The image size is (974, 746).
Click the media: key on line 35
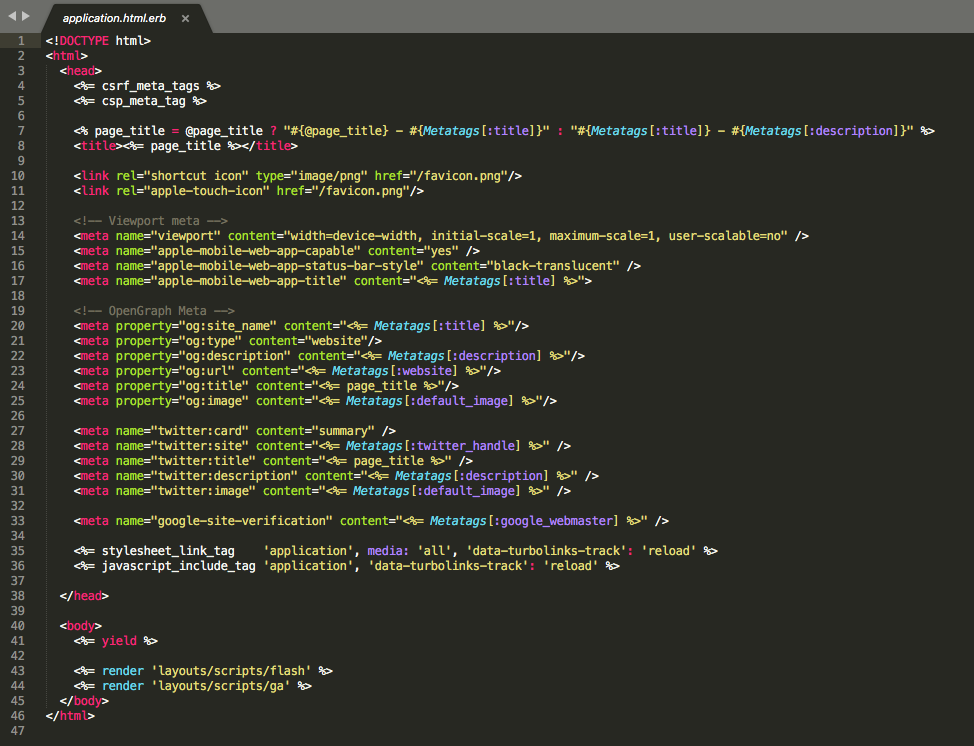pos(389,551)
